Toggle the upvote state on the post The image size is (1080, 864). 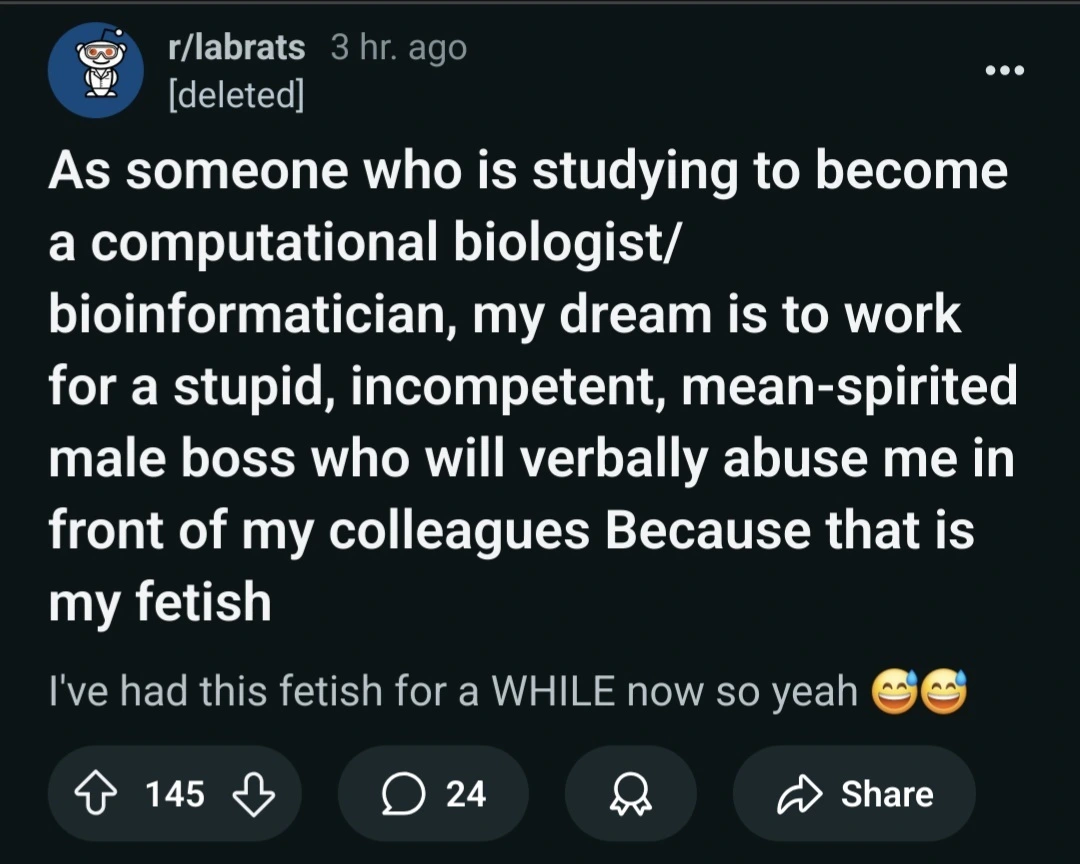97,794
